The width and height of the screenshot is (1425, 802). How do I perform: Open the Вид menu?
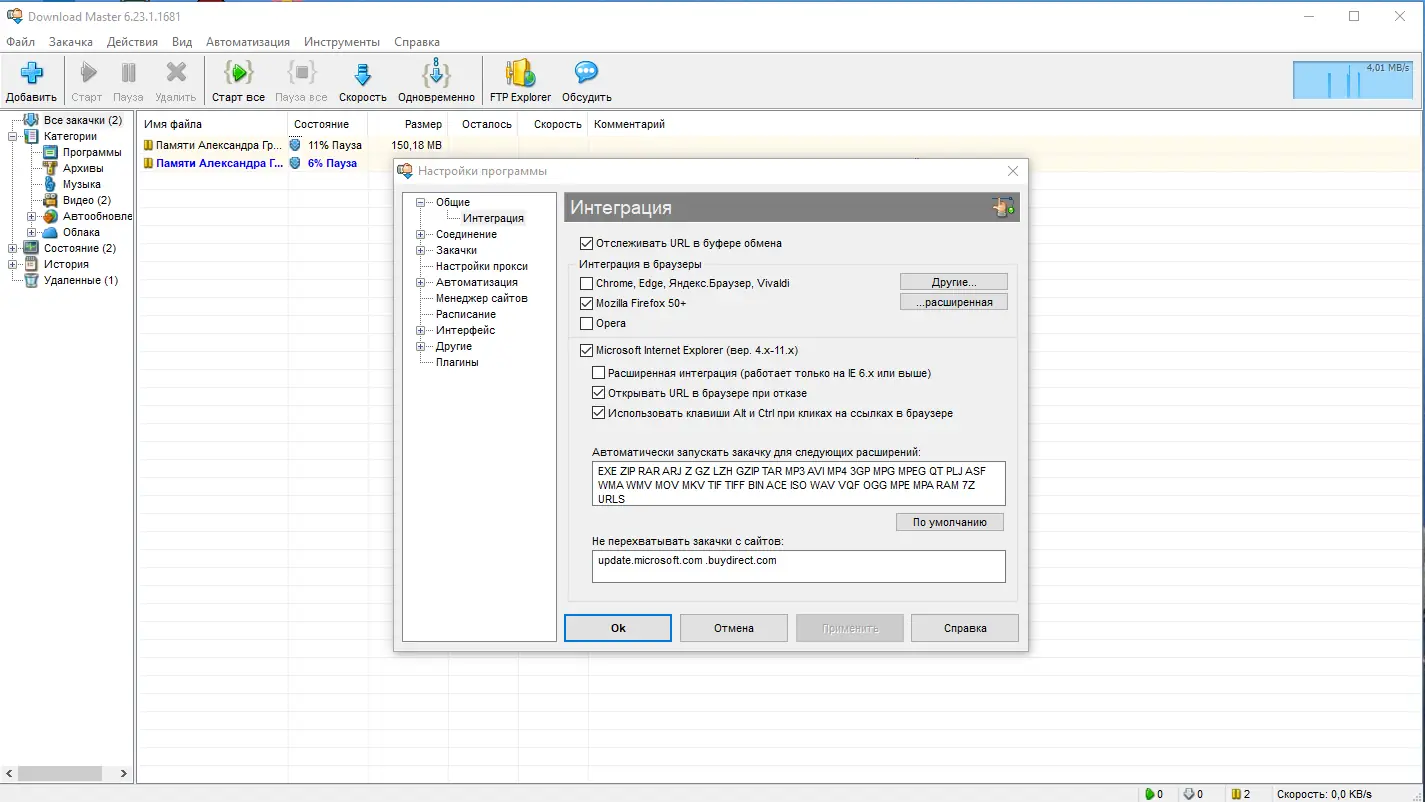tap(182, 42)
